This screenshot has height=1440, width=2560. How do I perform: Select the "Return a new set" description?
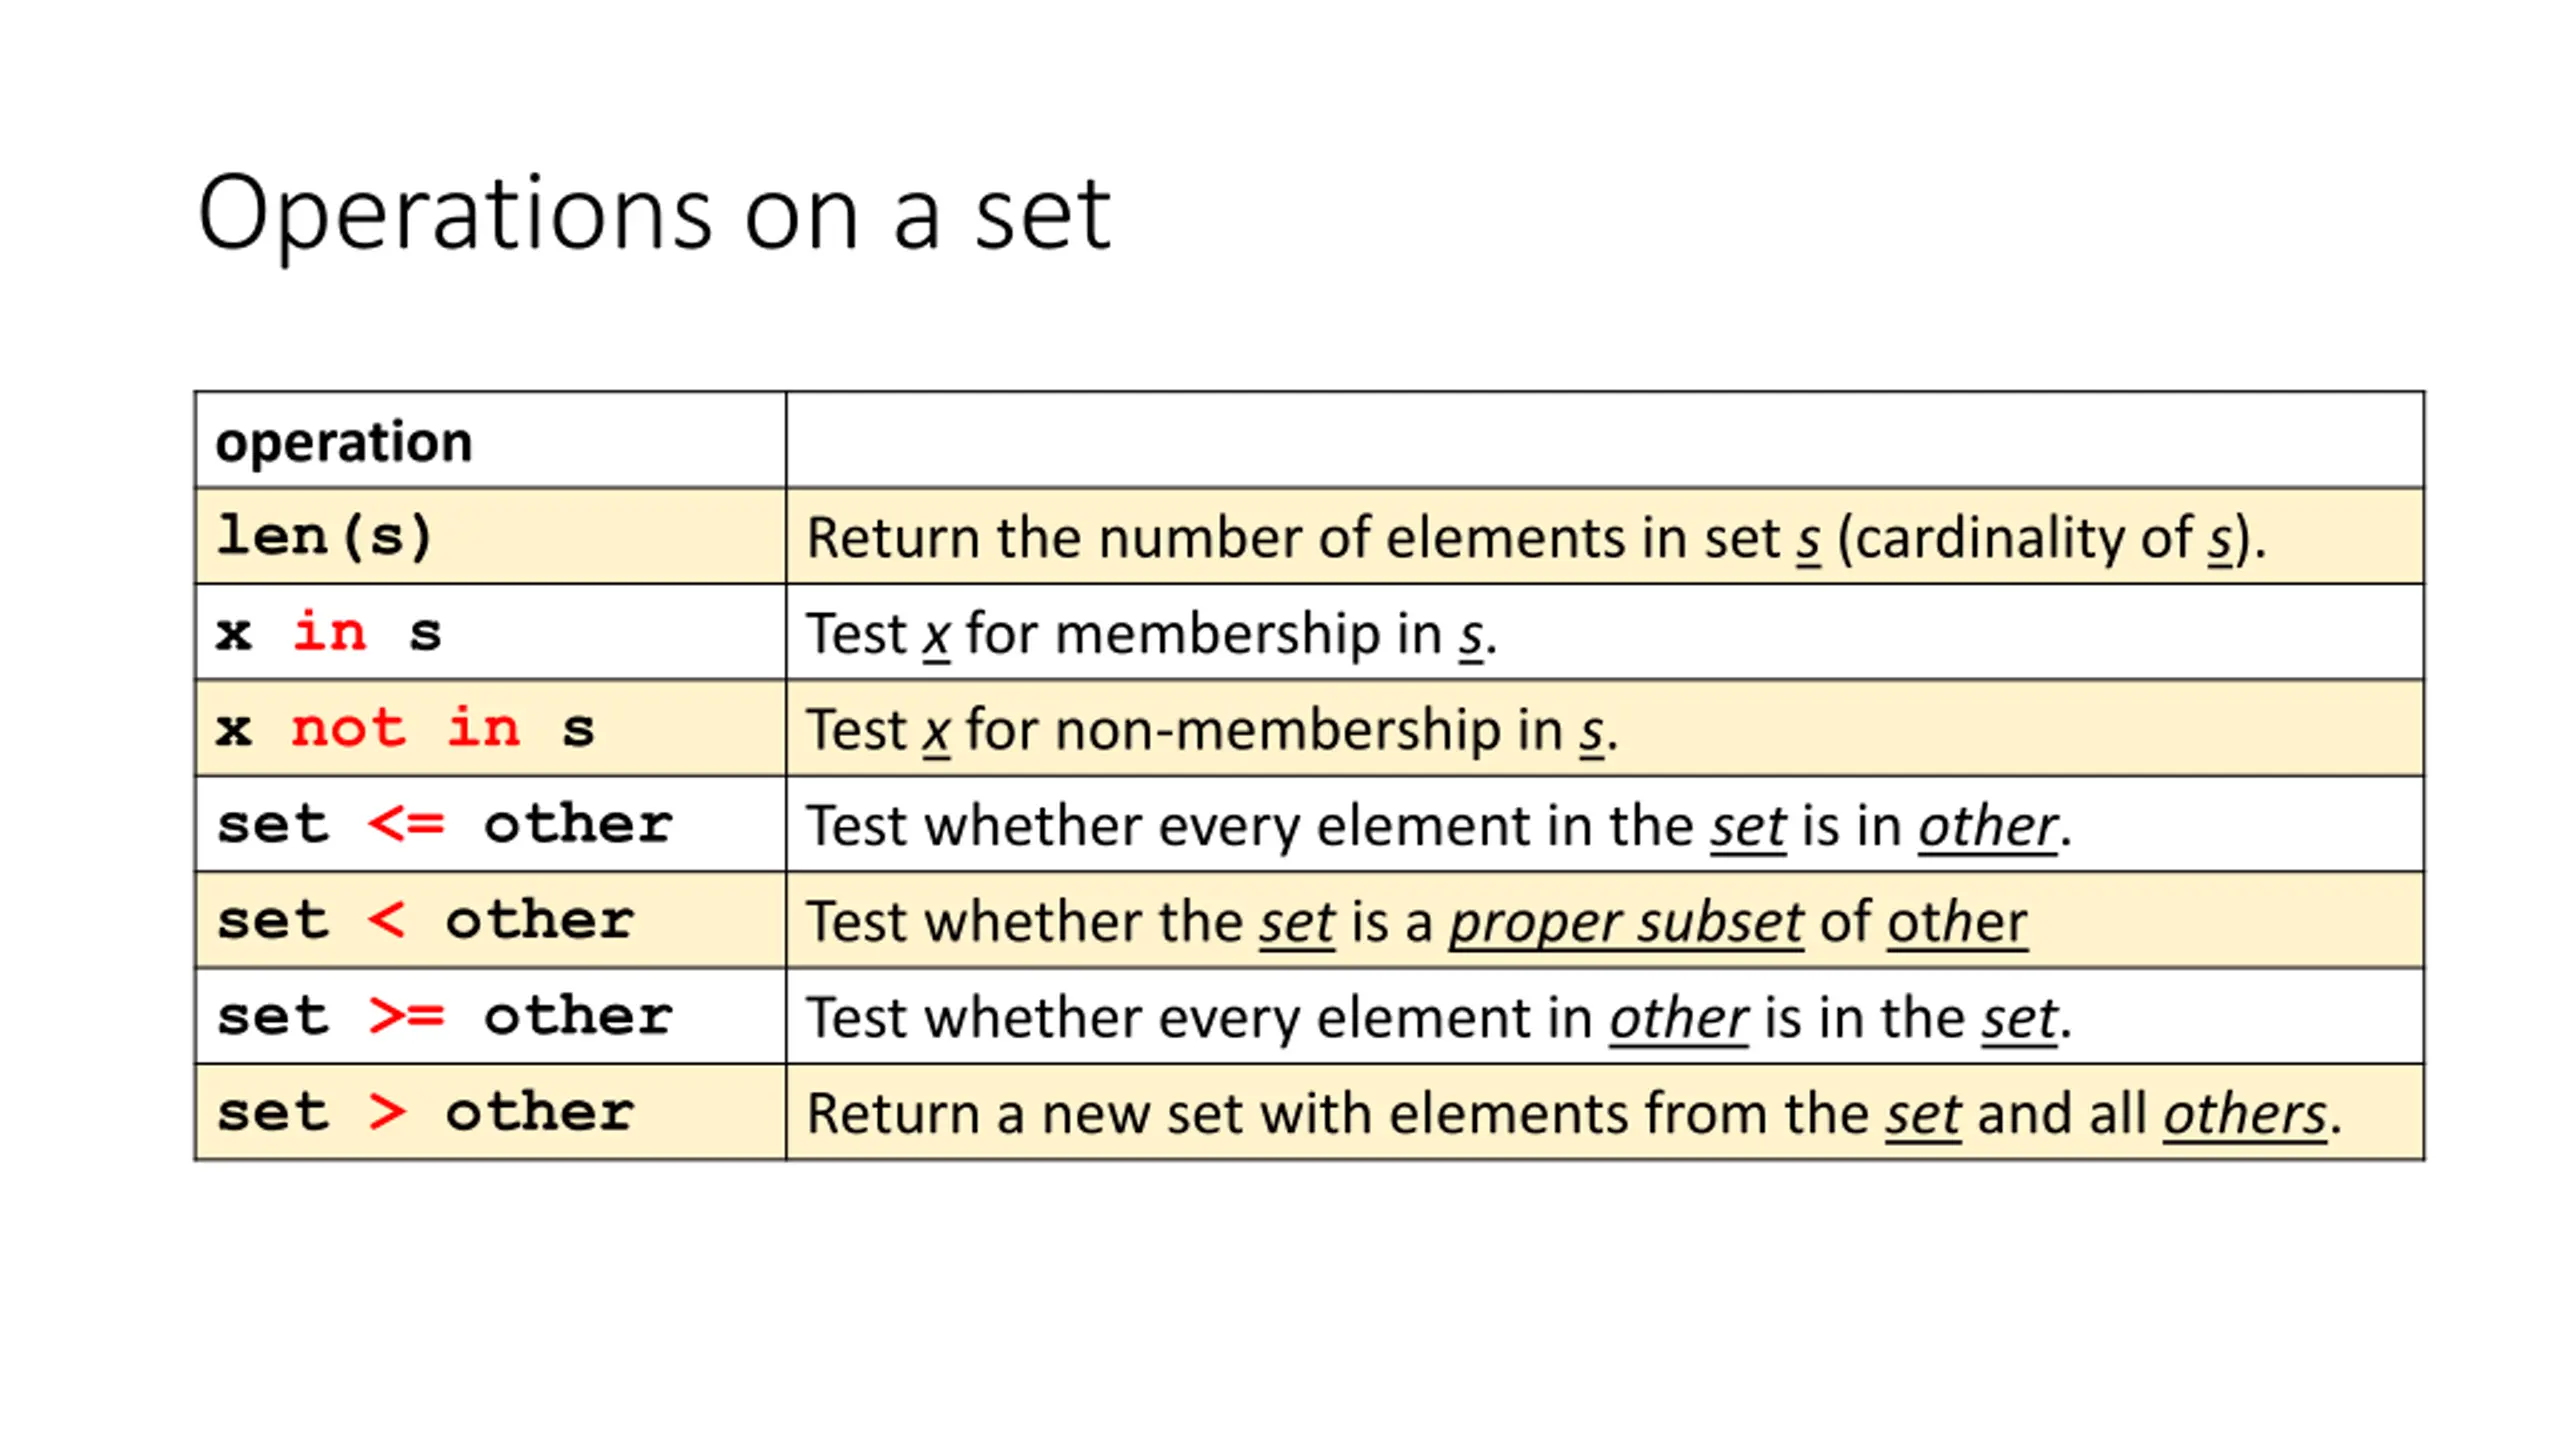[1572, 1114]
